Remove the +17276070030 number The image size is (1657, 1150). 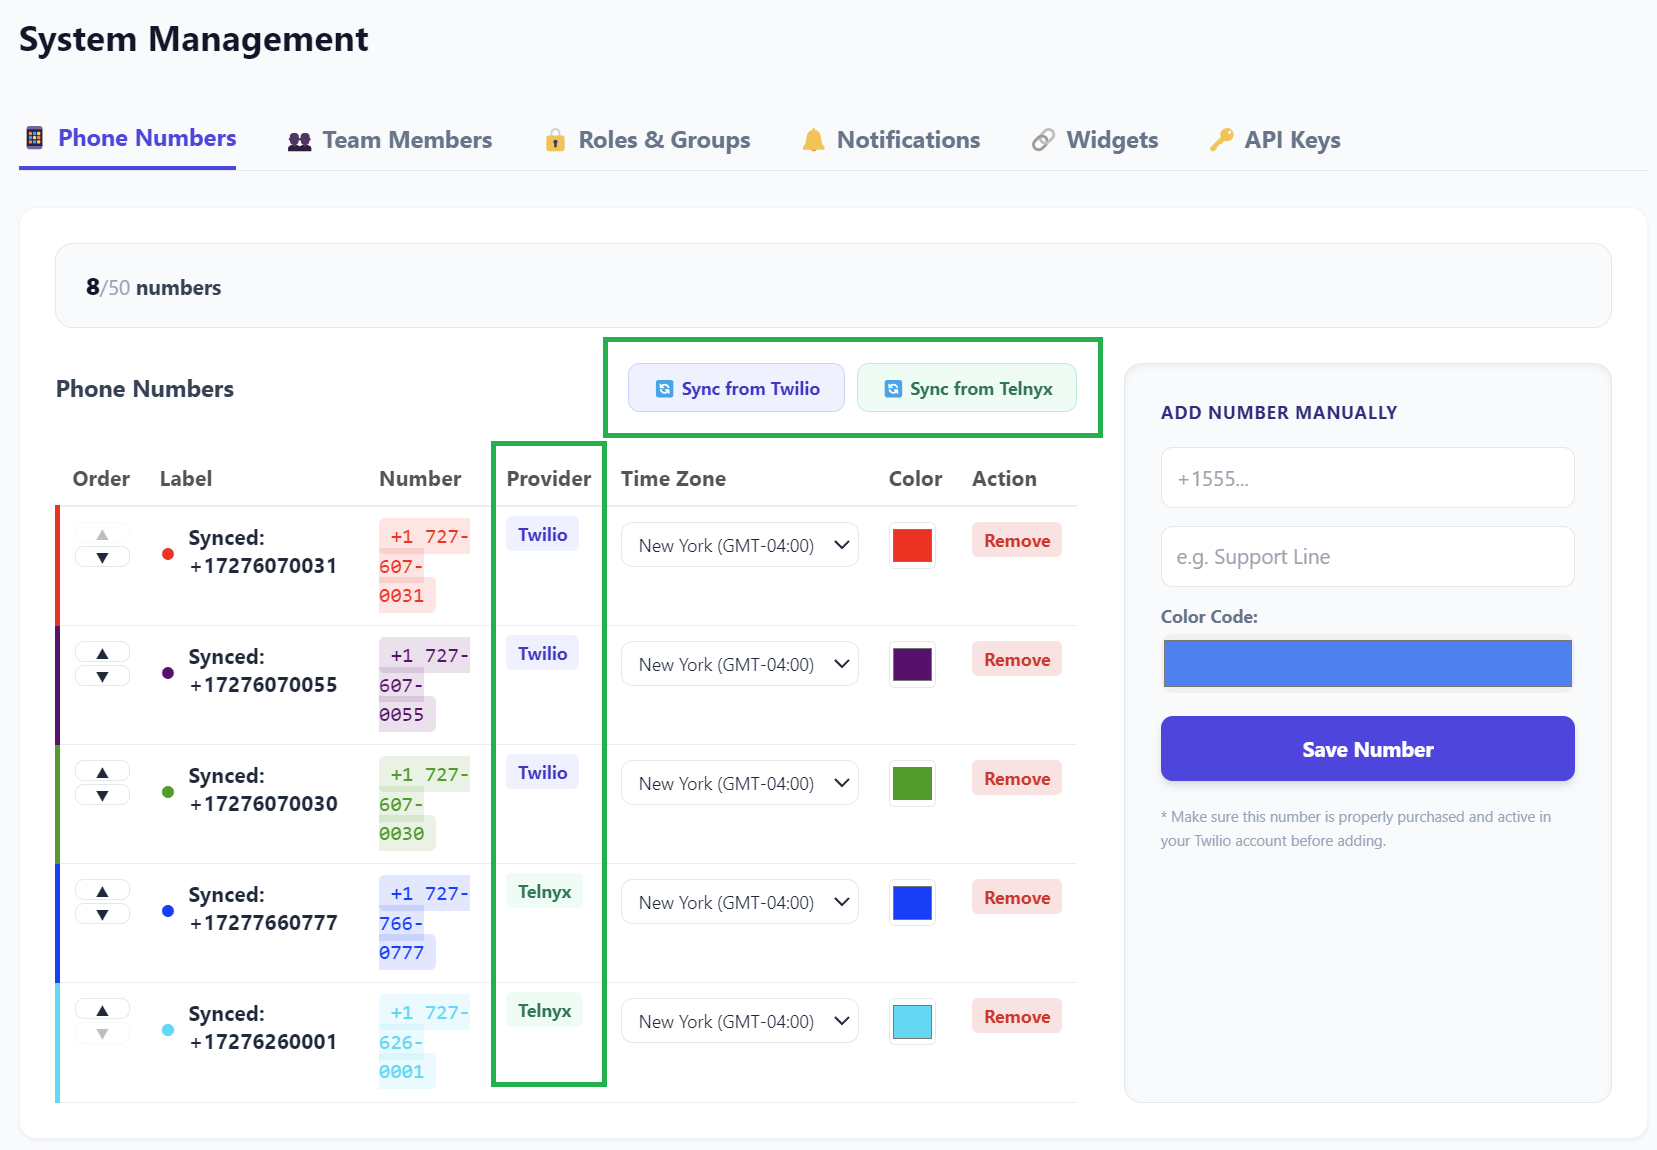pyautogui.click(x=1017, y=778)
